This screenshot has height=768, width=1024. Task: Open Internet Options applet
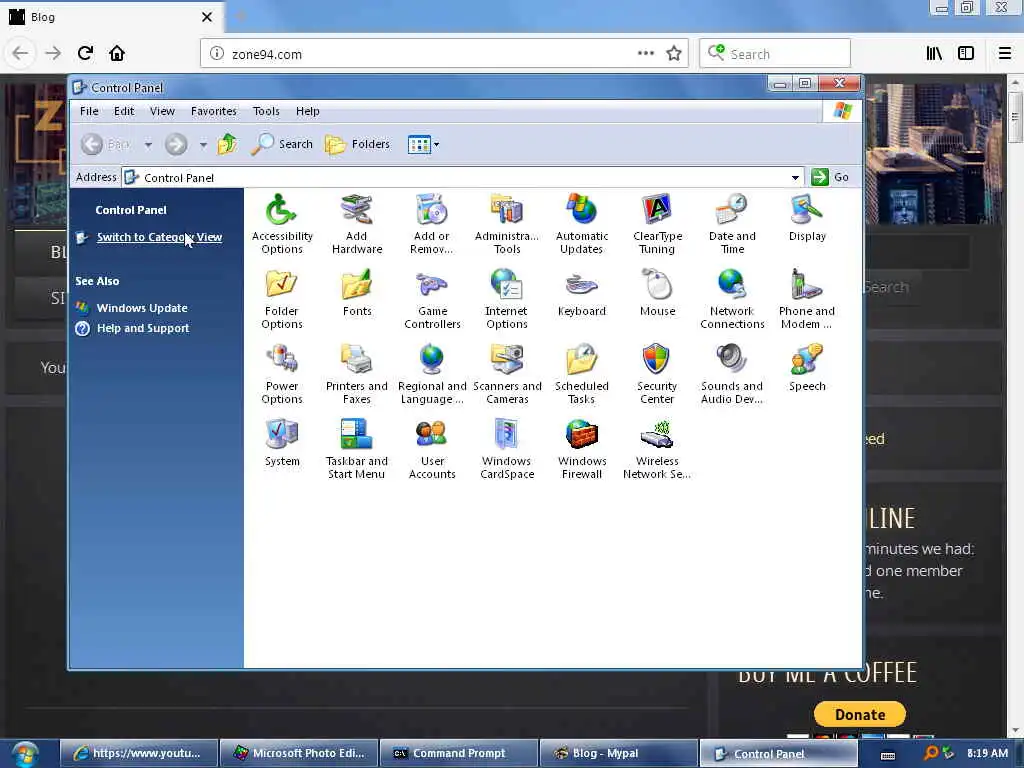tap(507, 298)
